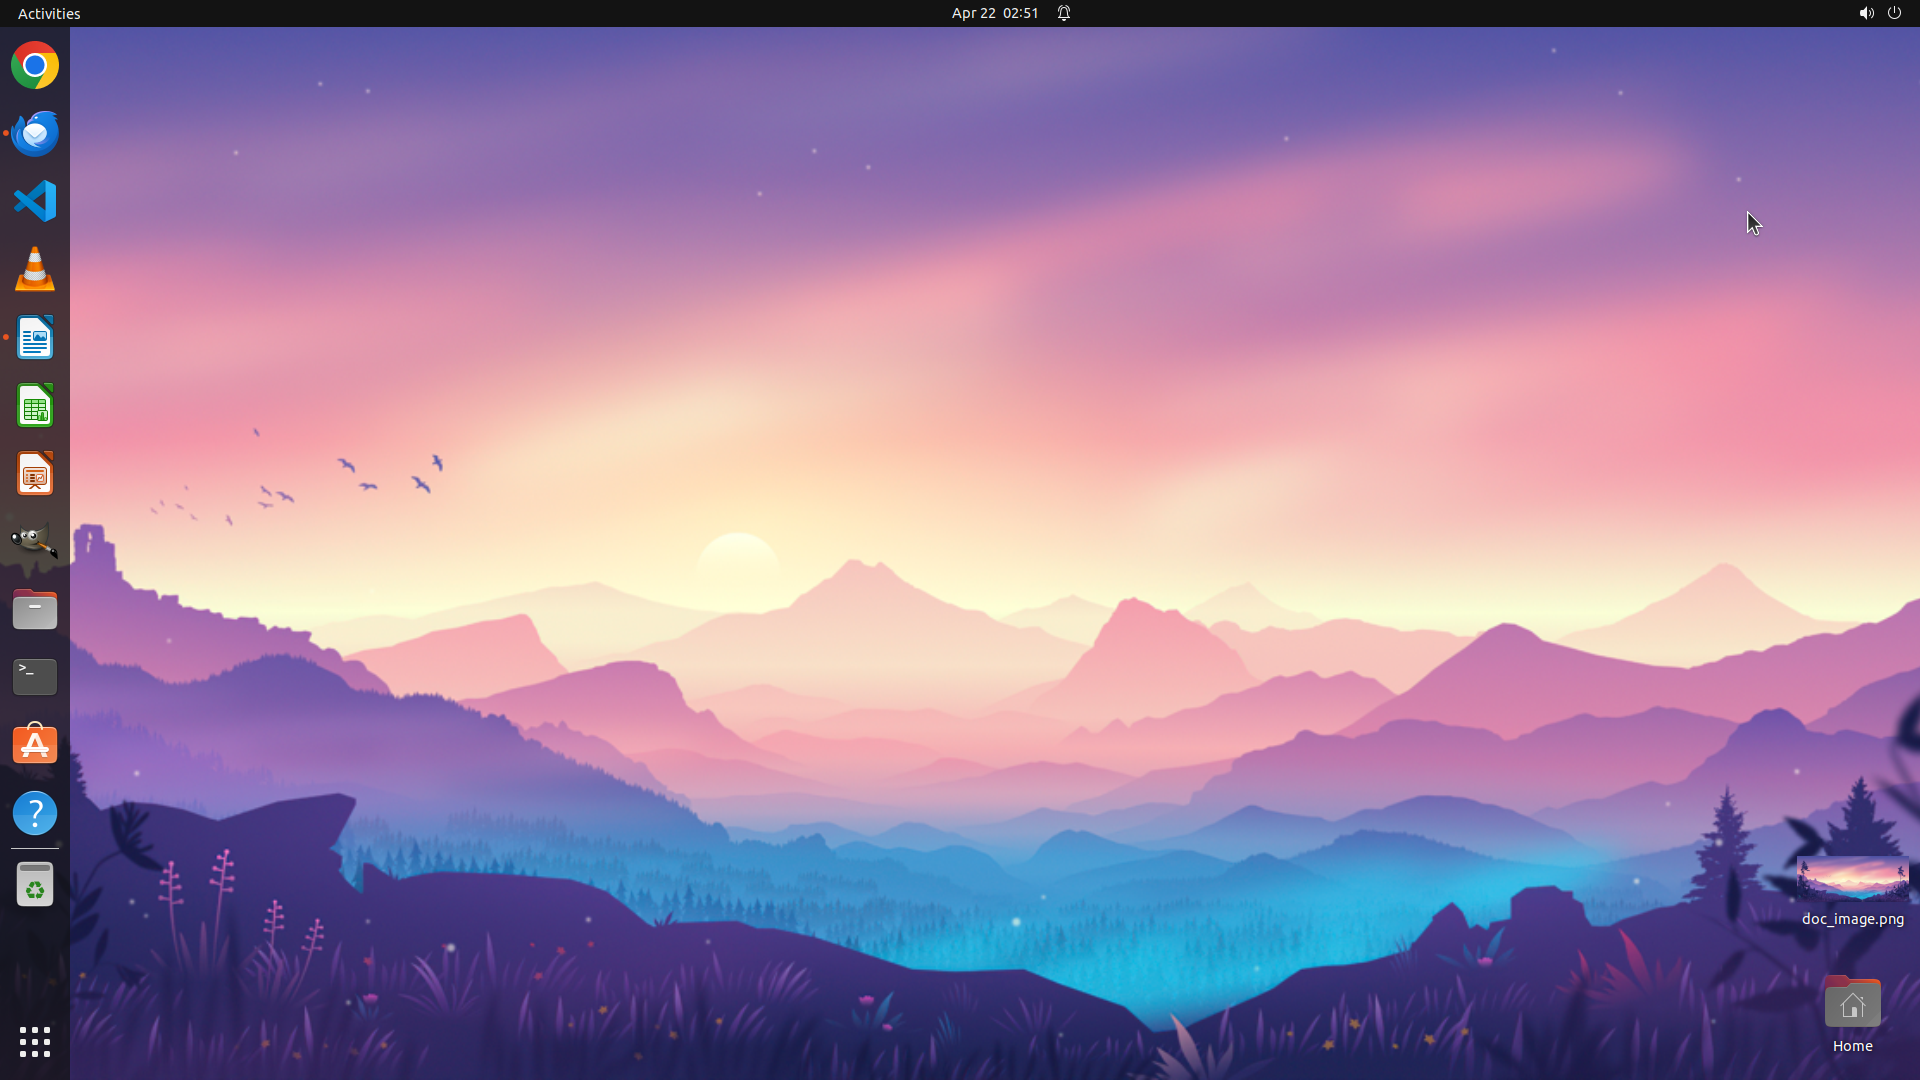The height and width of the screenshot is (1080, 1920).
Task: Select the doc_image.png desktop thumbnail
Action: coord(1852,880)
